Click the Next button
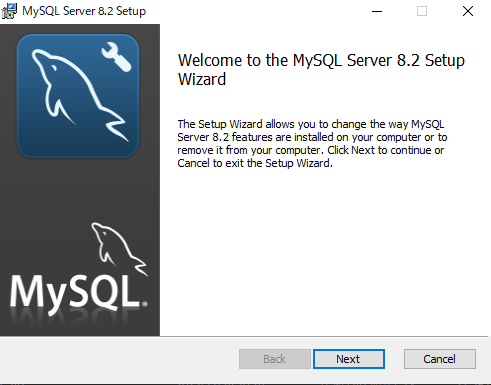This screenshot has height=385, width=491. point(349,359)
